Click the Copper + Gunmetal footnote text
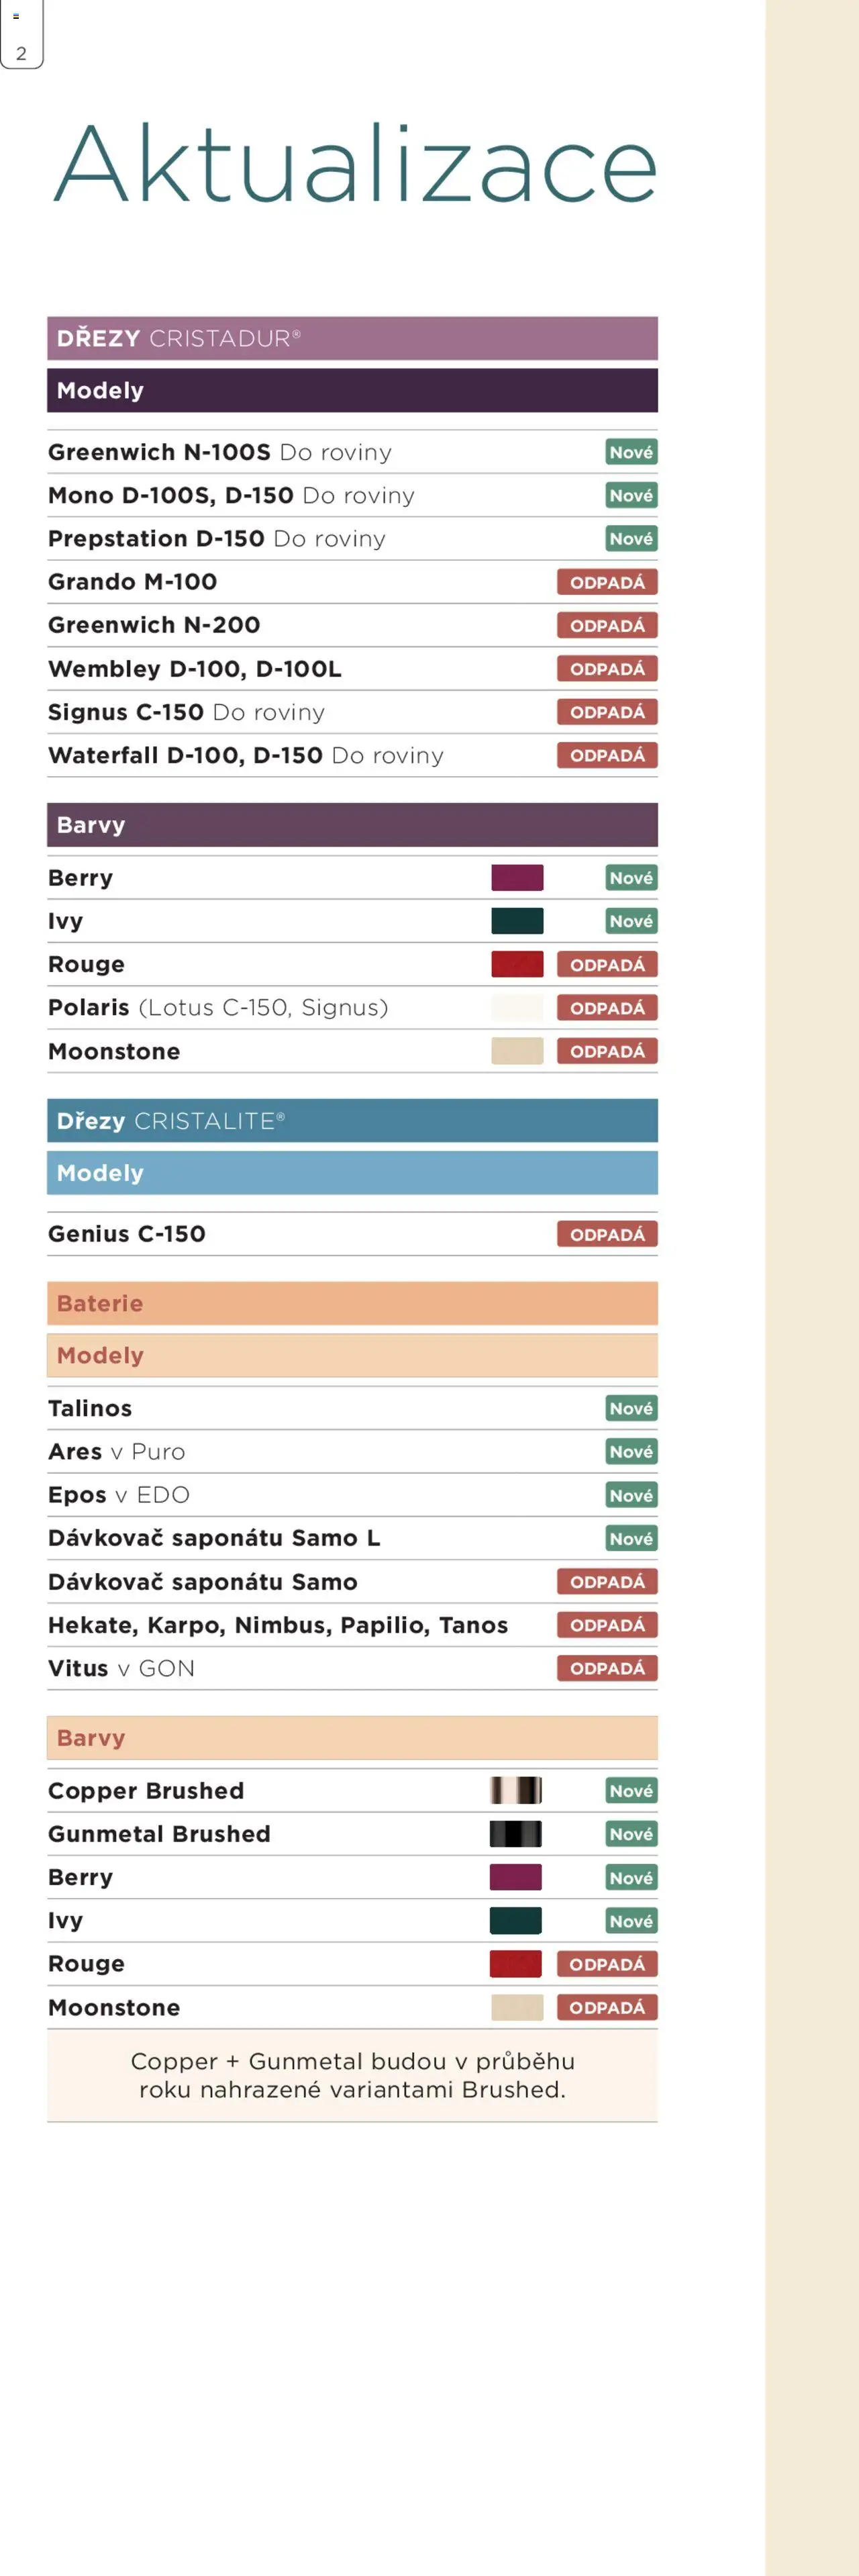The image size is (859, 2576). [x=352, y=2075]
